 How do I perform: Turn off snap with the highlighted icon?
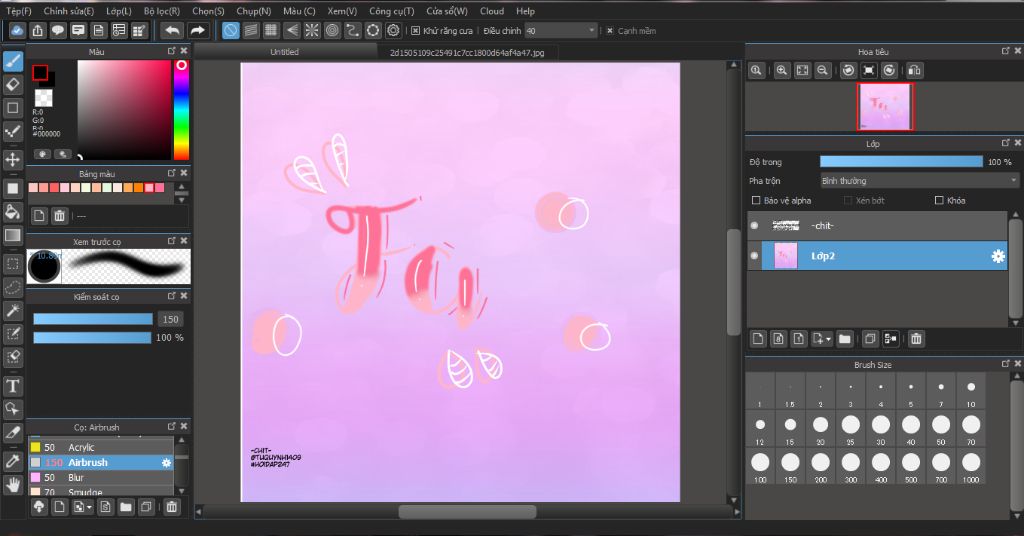pos(231,30)
